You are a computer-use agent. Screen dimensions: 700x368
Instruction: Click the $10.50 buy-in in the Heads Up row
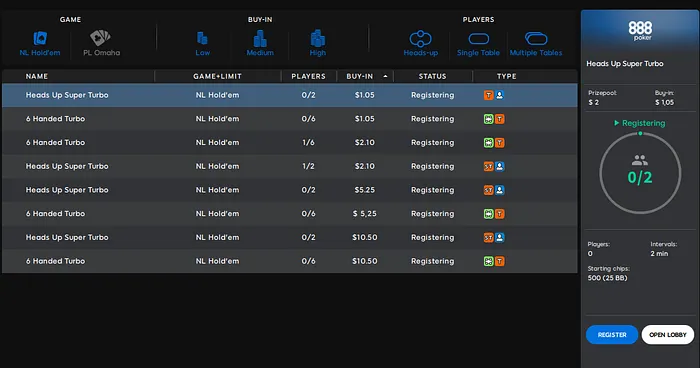click(x=365, y=238)
